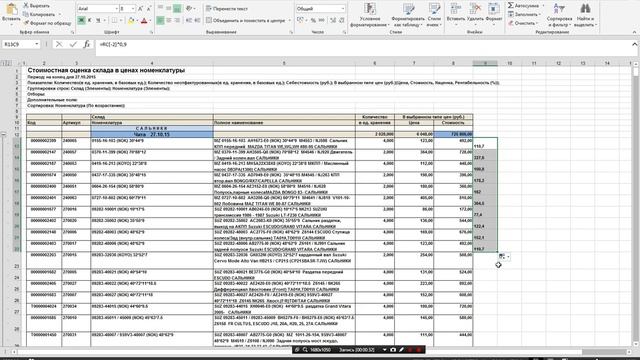The image size is (640, 360).
Task: Open Cell Styles (Стили ячеек)
Action: (434, 15)
